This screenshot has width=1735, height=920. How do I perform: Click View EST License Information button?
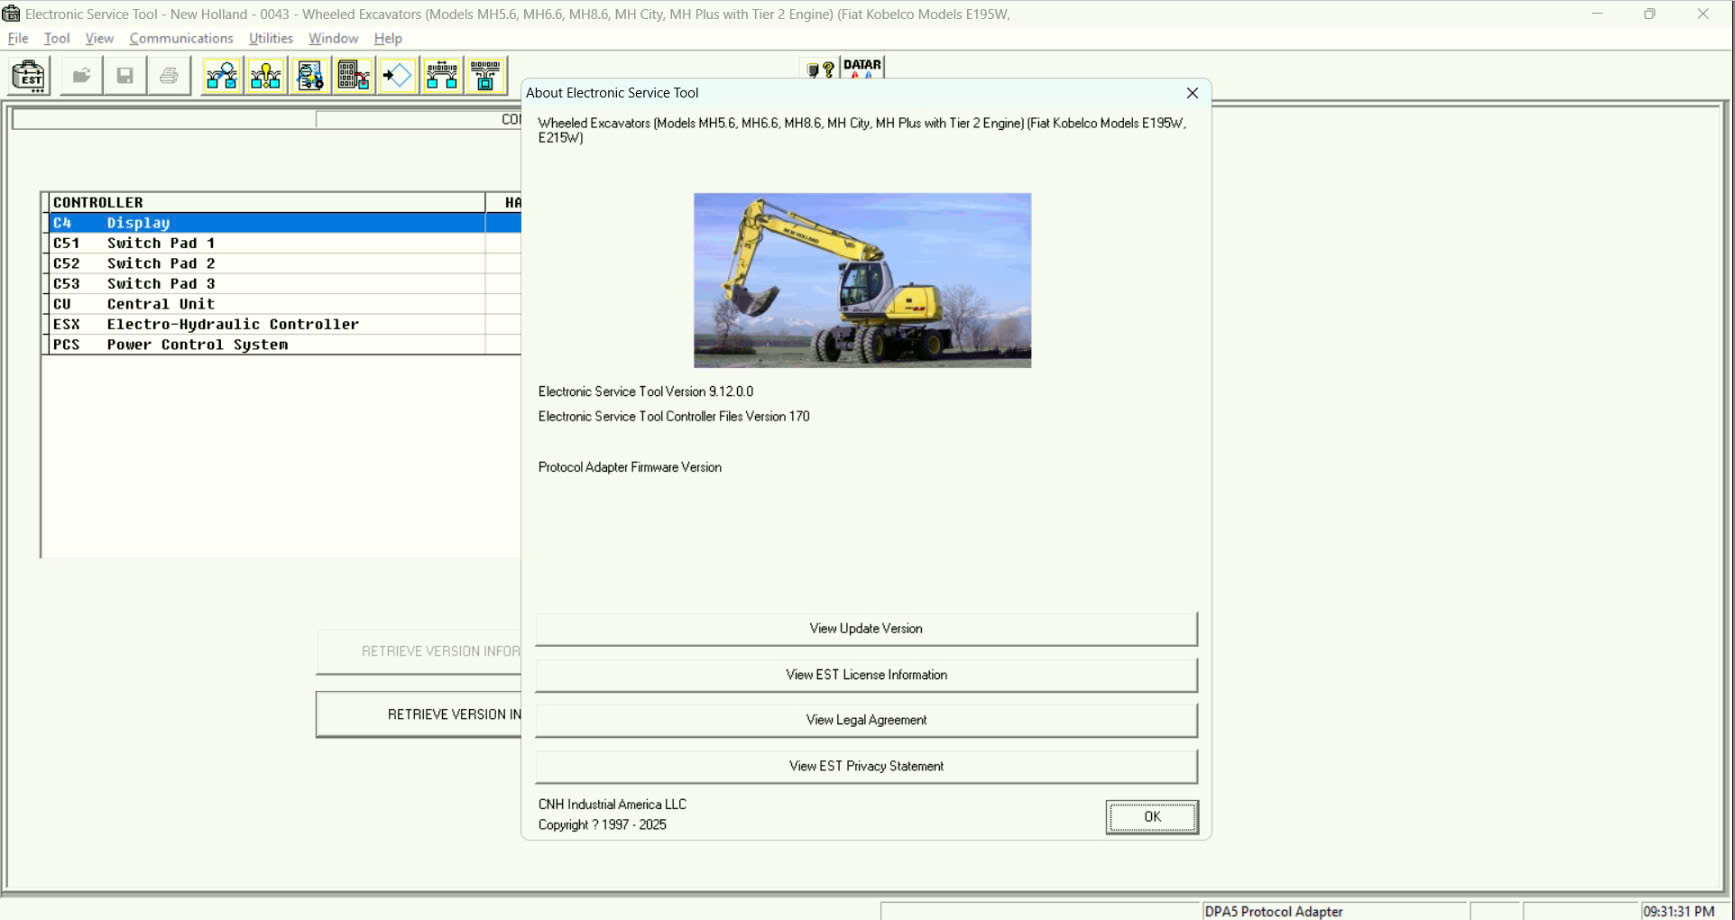pyautogui.click(x=866, y=675)
